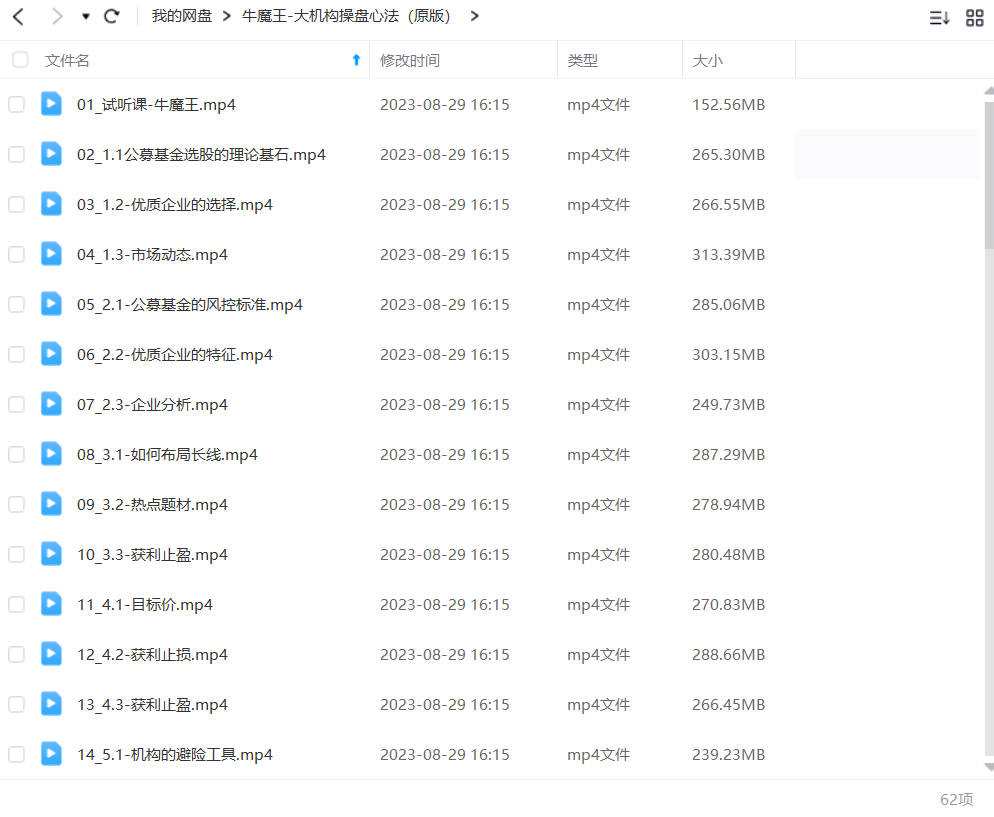Open the sort order options icon
The height and width of the screenshot is (817, 994).
click(x=939, y=18)
